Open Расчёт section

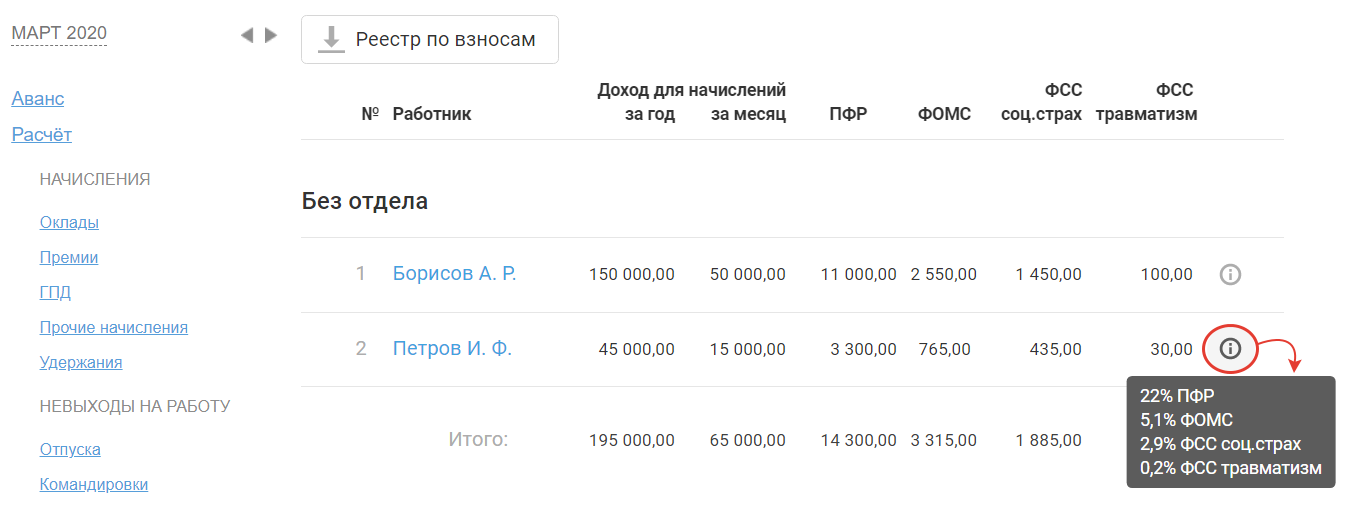coord(42,135)
